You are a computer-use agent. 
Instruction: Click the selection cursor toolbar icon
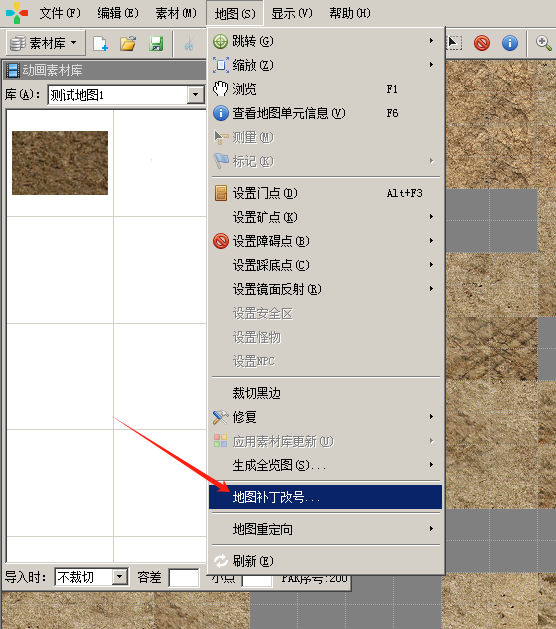click(x=455, y=43)
